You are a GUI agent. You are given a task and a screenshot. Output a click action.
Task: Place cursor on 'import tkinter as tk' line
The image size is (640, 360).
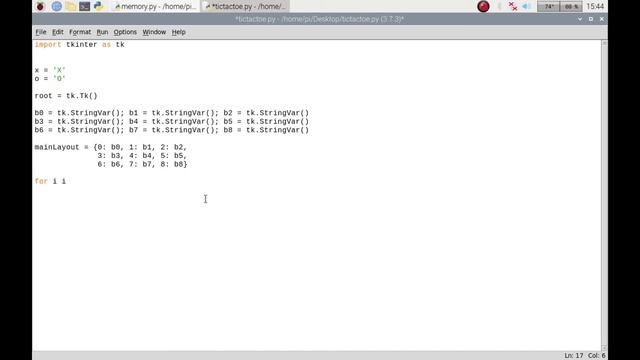click(80, 44)
